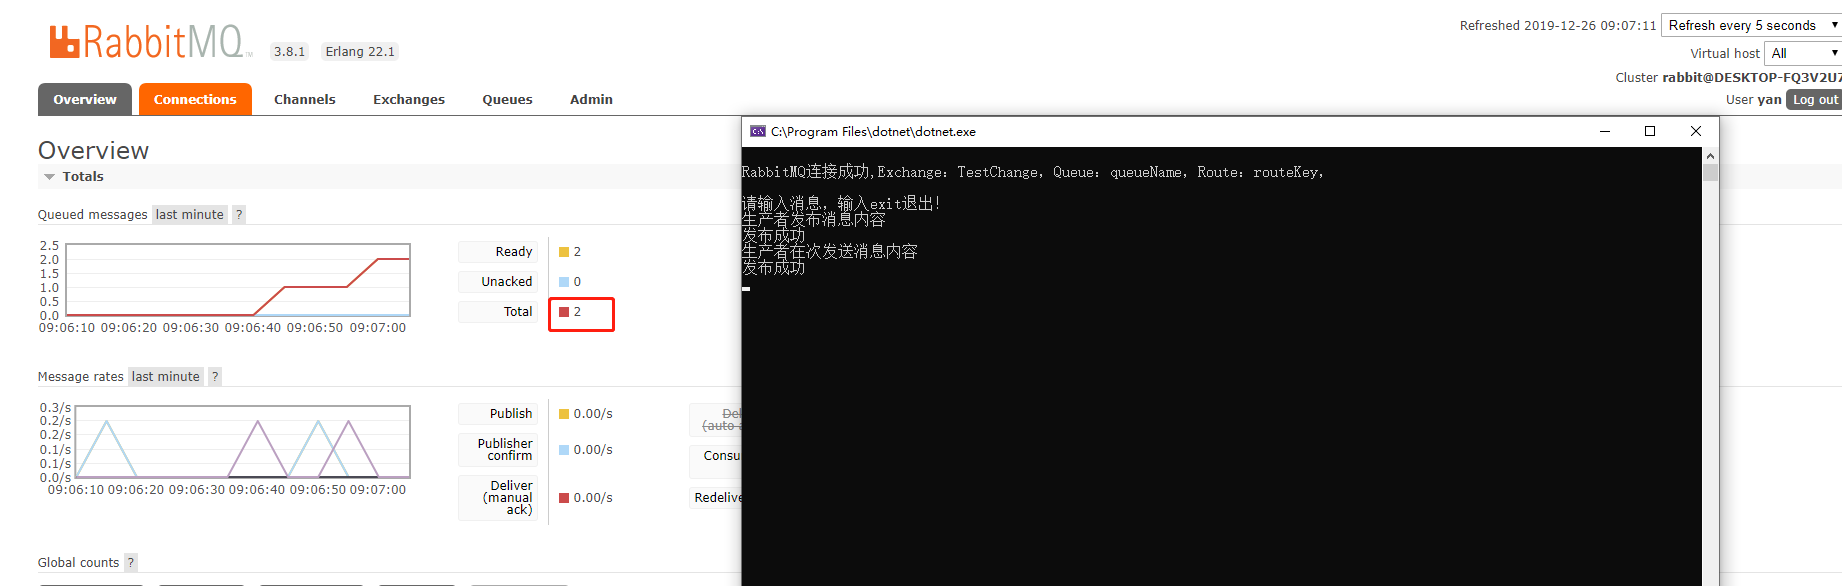Open the Channels tab

click(305, 99)
